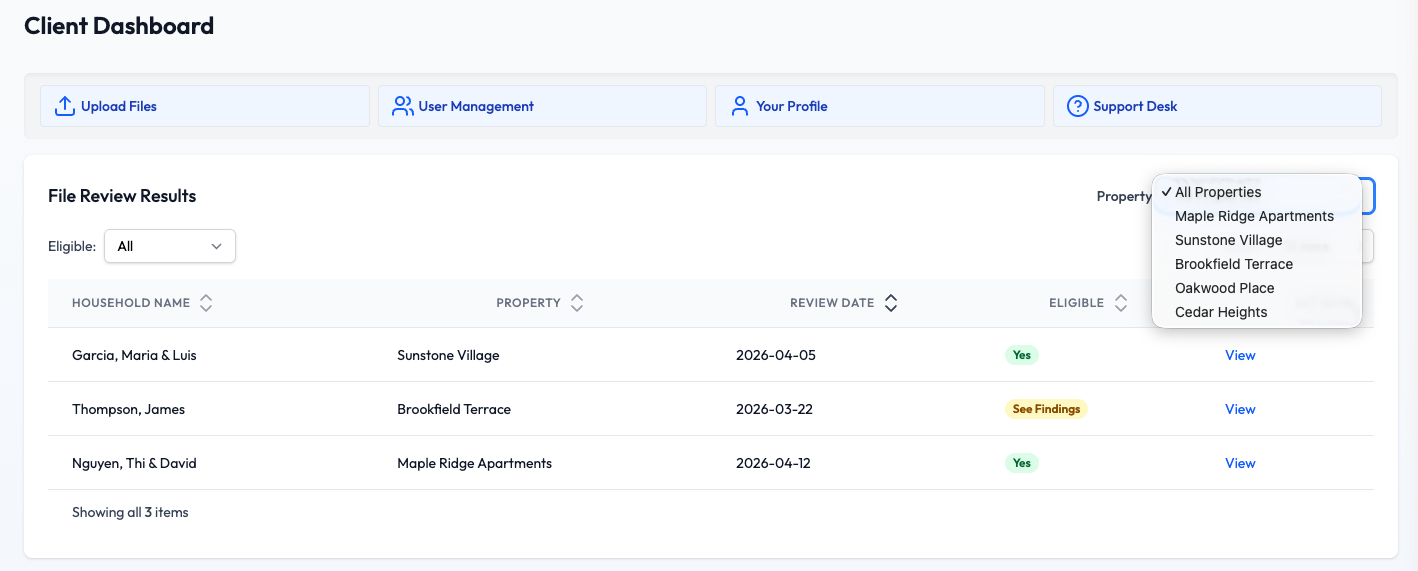Viewport: 1418px width, 571px height.
Task: Open View link for Thompson, James
Action: tap(1240, 409)
